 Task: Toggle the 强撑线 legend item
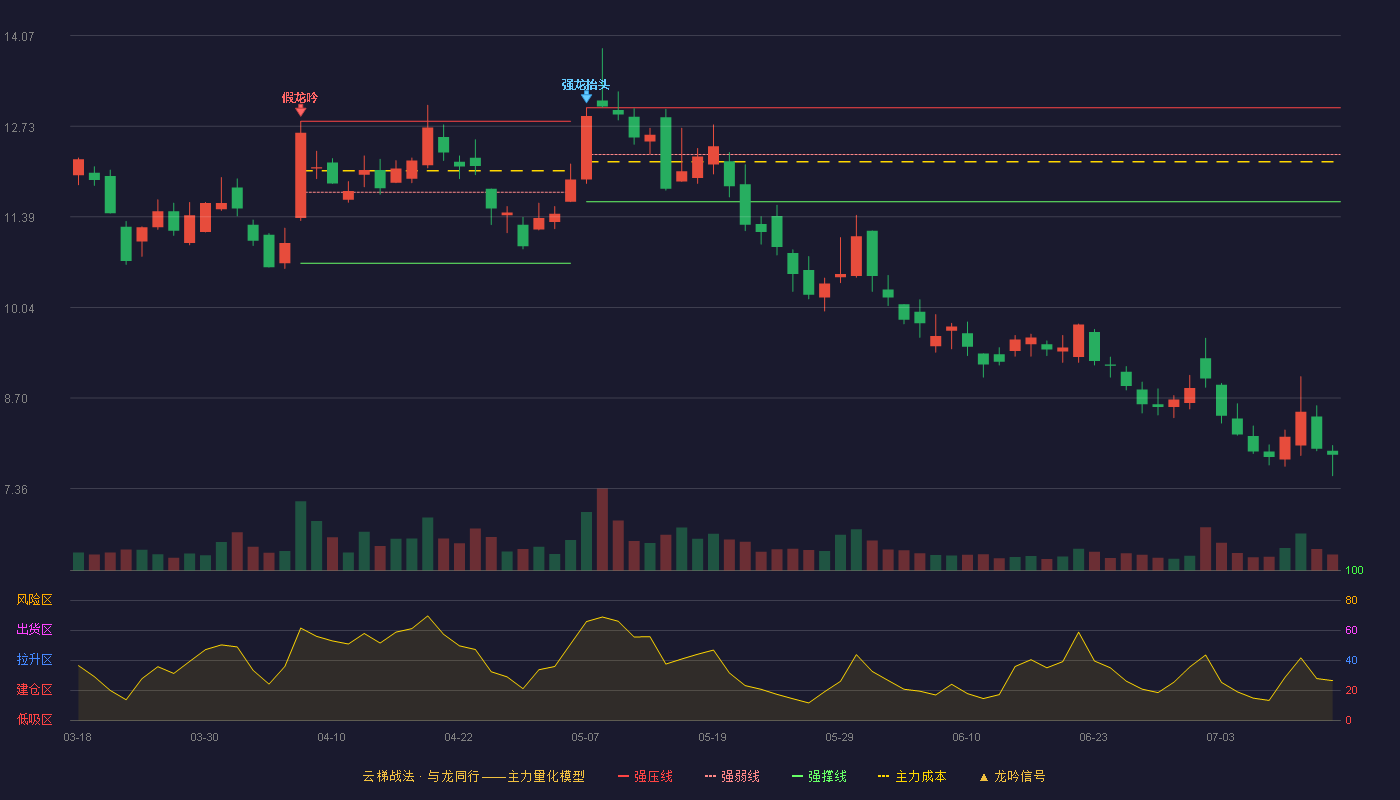819,776
